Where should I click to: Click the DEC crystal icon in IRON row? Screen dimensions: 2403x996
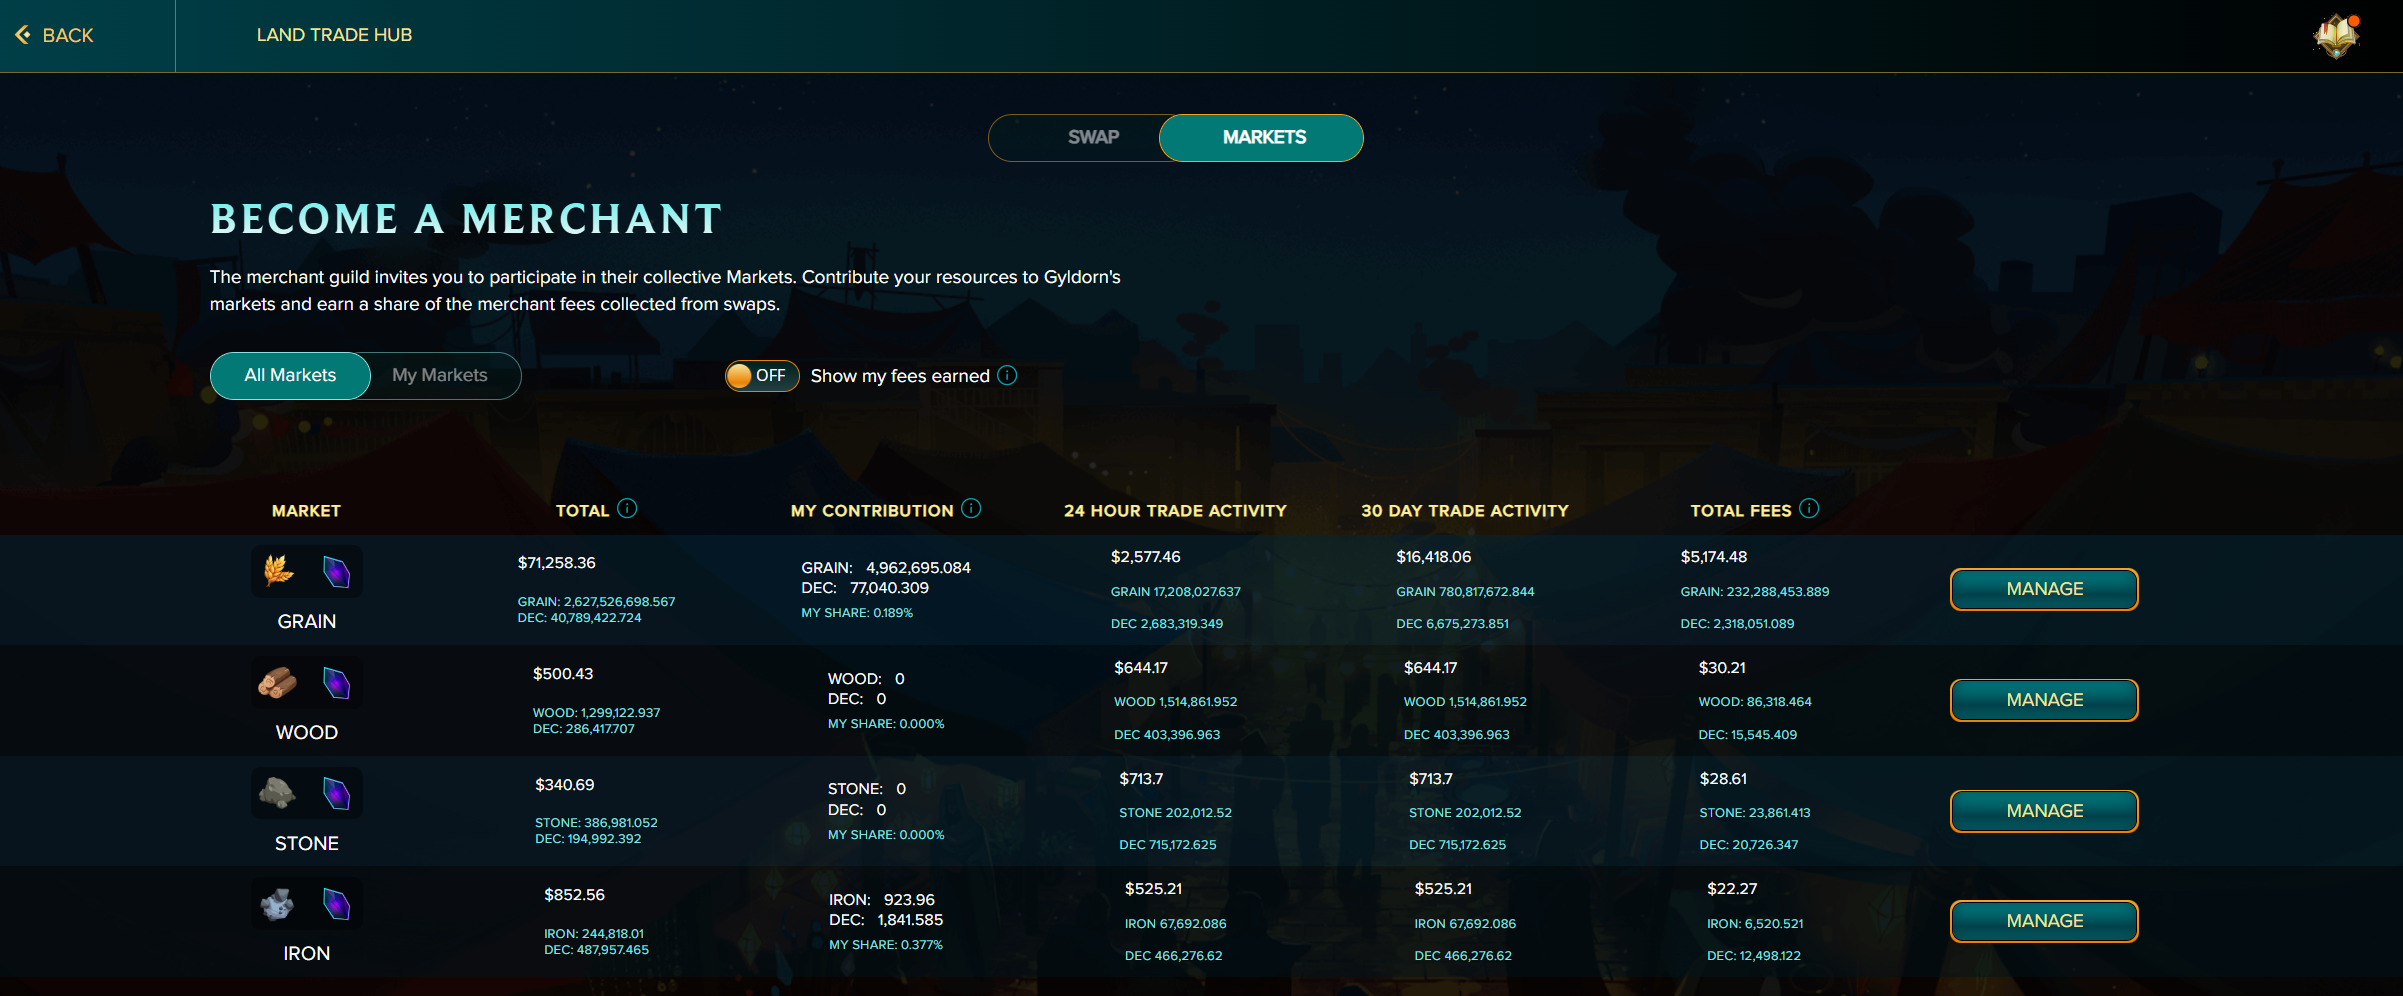coord(336,904)
